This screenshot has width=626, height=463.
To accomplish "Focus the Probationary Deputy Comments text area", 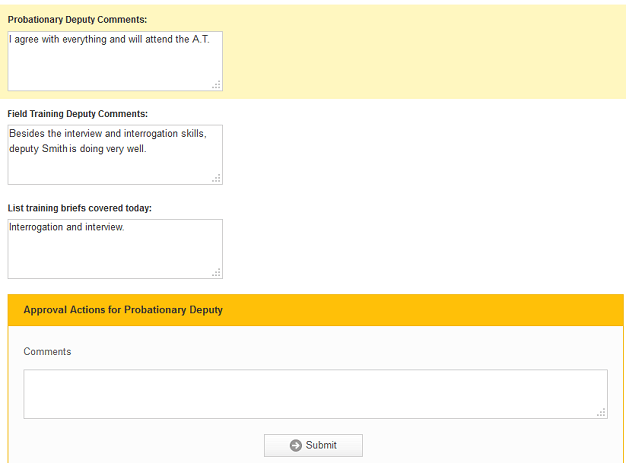I will pos(115,61).
